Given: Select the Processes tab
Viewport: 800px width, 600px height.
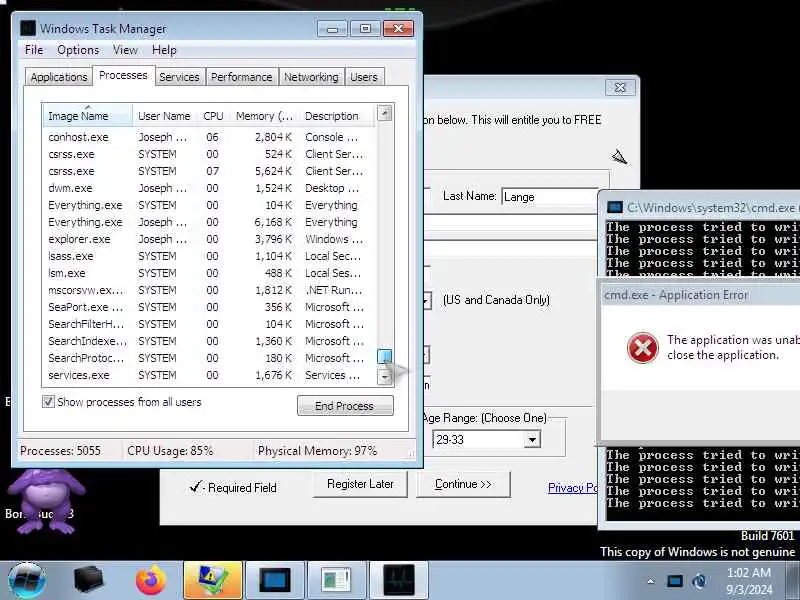Looking at the screenshot, I should click(123, 76).
